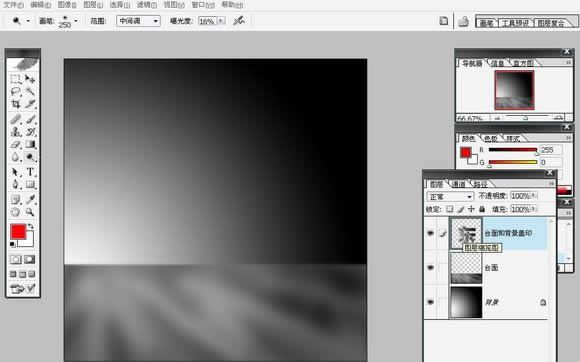Open the 视图 menu
The image size is (580, 362).
174,5
